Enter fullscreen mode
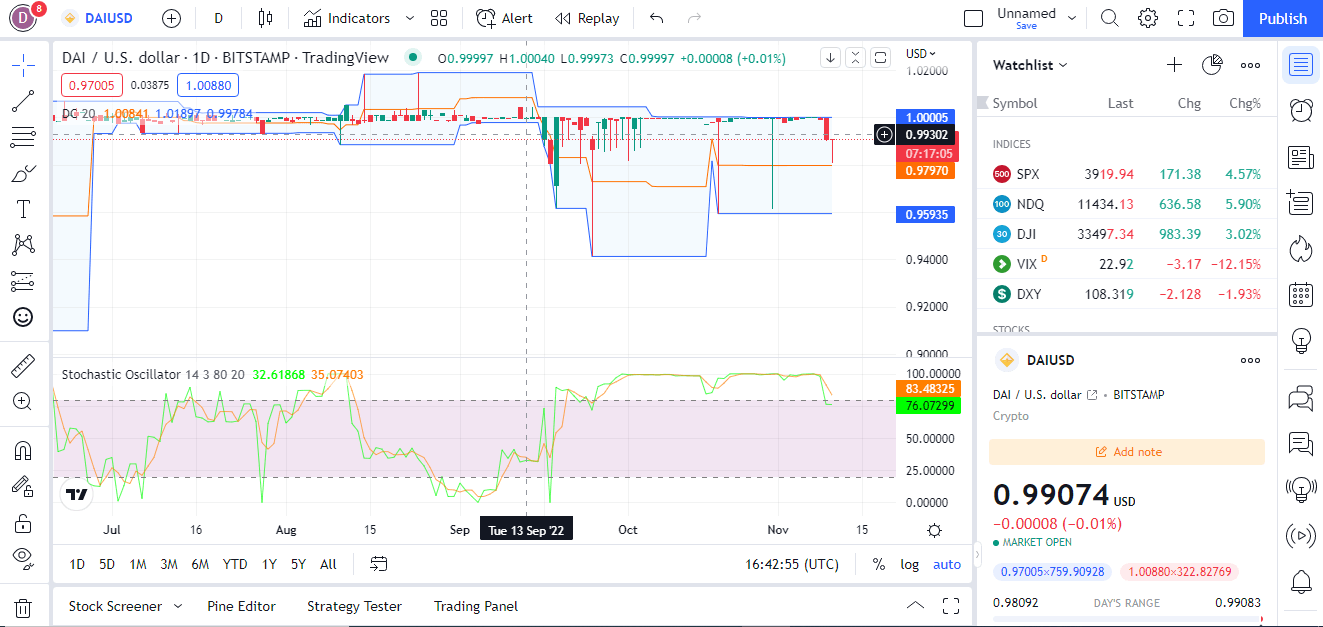1323x627 pixels. (1186, 18)
